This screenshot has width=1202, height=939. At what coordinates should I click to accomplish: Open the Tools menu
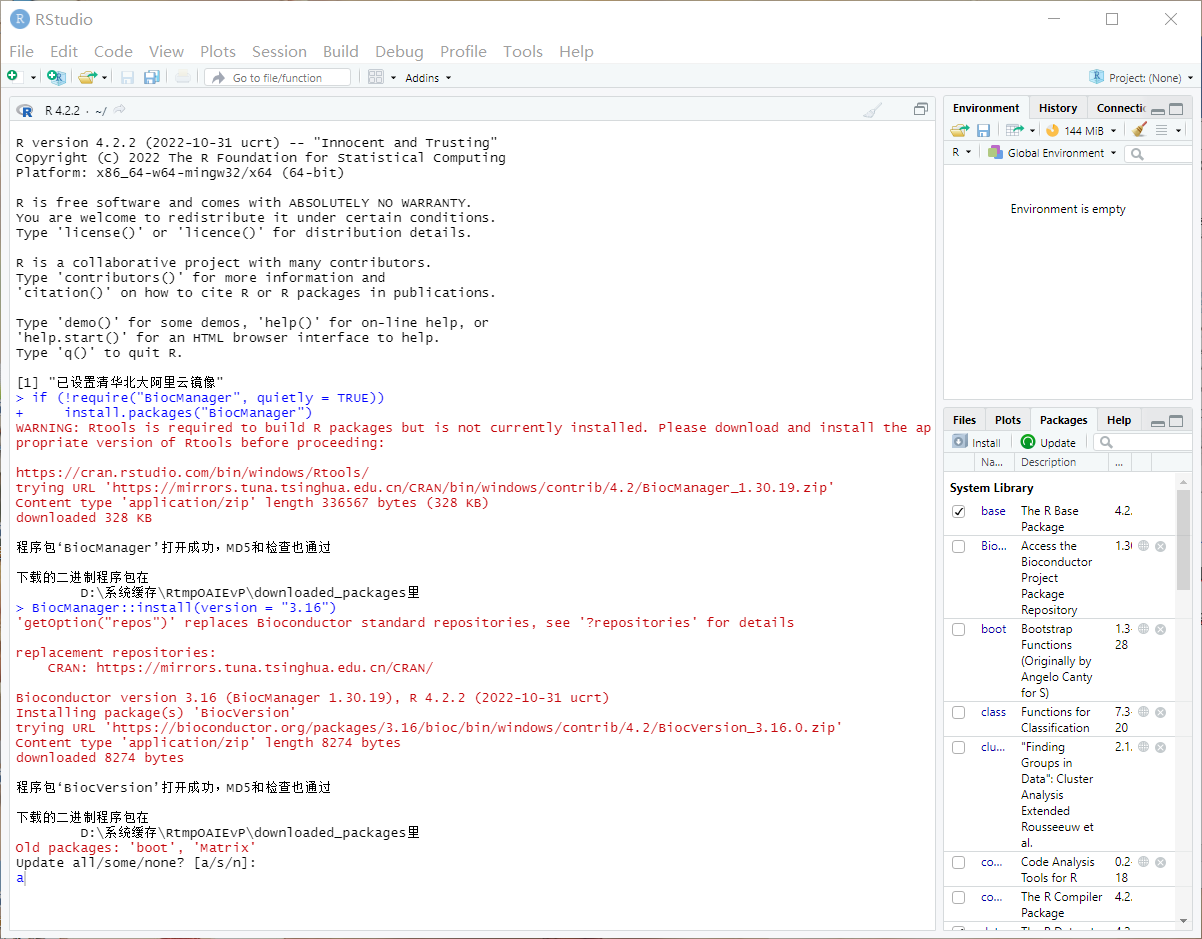coord(523,51)
